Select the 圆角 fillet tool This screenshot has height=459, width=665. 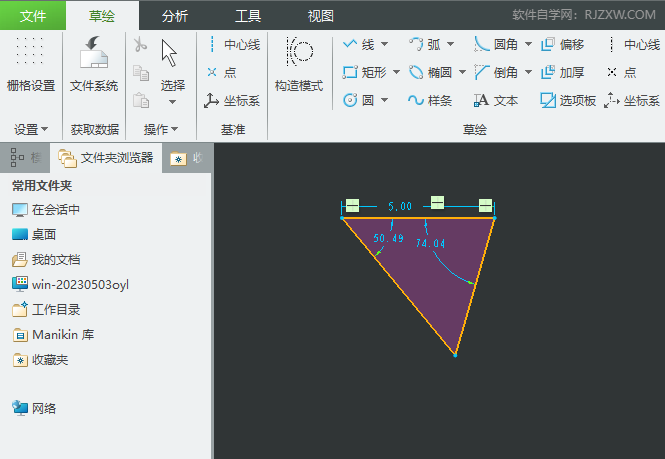click(x=496, y=44)
